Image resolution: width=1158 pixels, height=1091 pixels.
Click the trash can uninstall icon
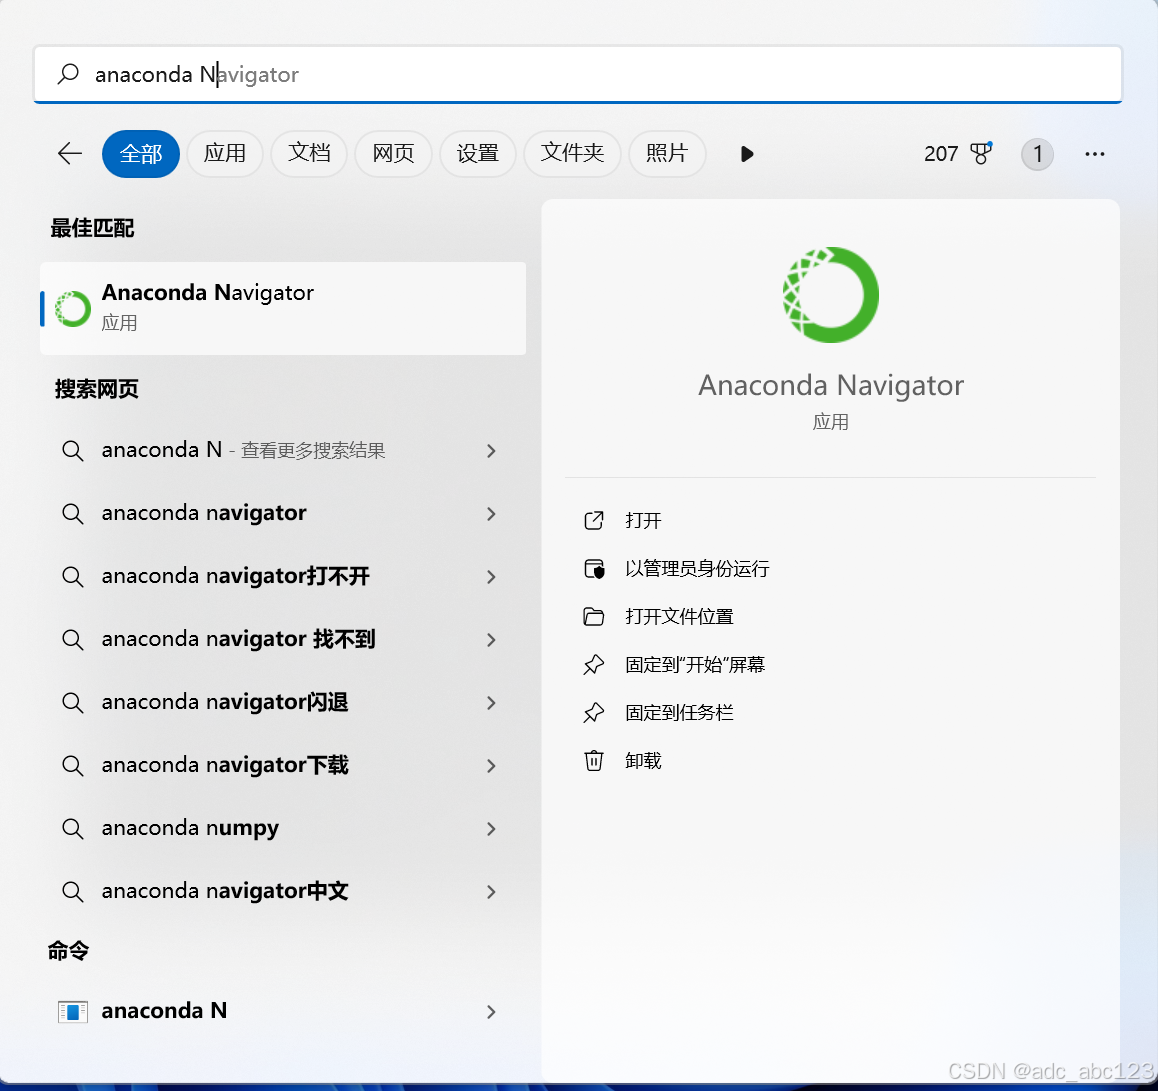pyautogui.click(x=594, y=760)
